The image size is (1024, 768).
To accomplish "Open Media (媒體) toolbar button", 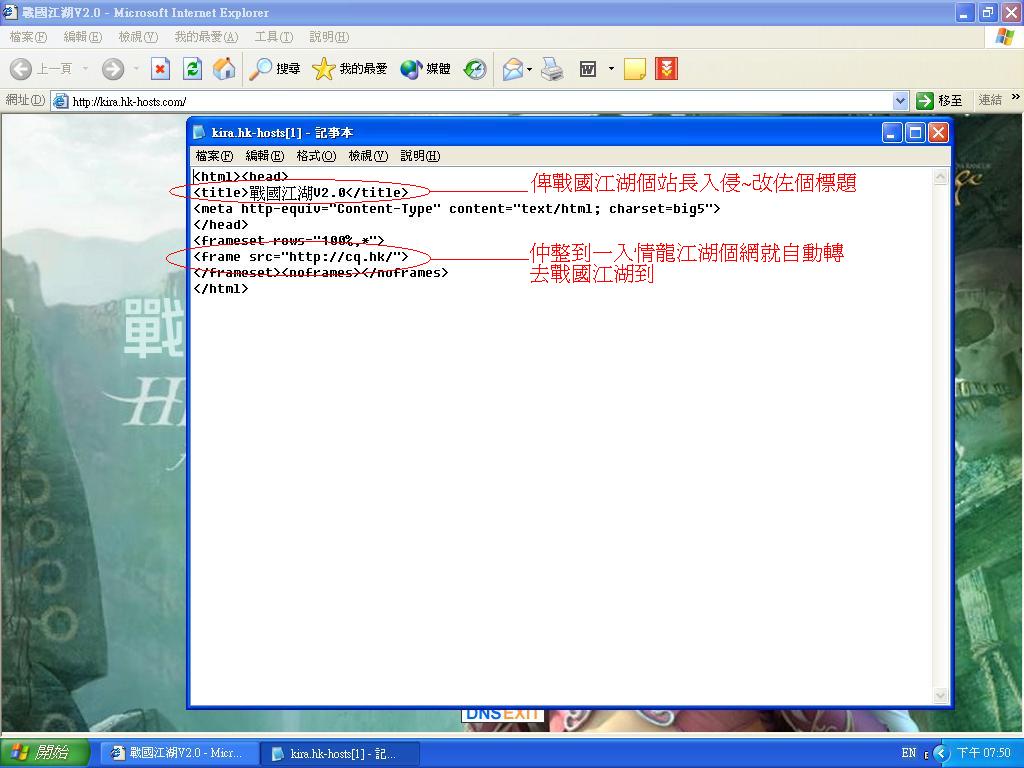I will (x=425, y=69).
